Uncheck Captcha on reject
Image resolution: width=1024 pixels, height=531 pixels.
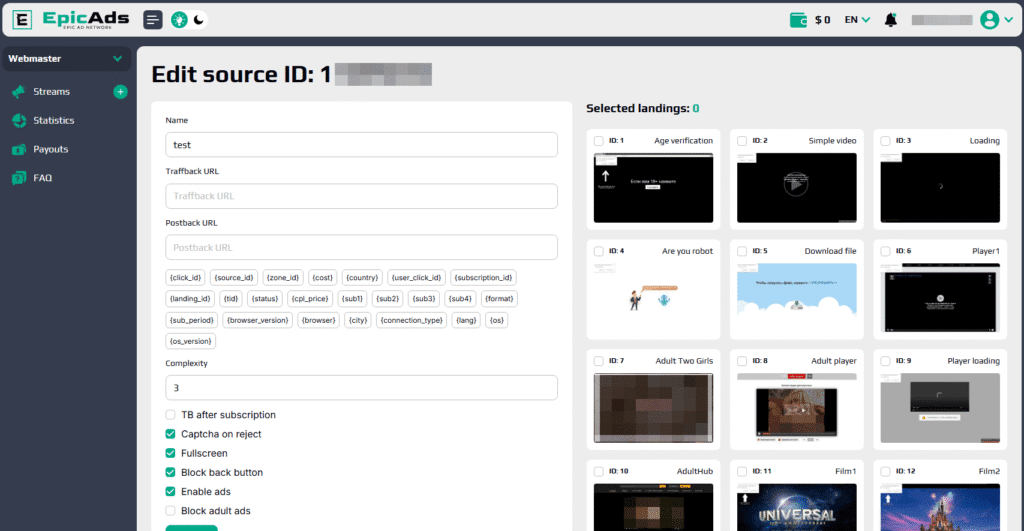pos(171,434)
